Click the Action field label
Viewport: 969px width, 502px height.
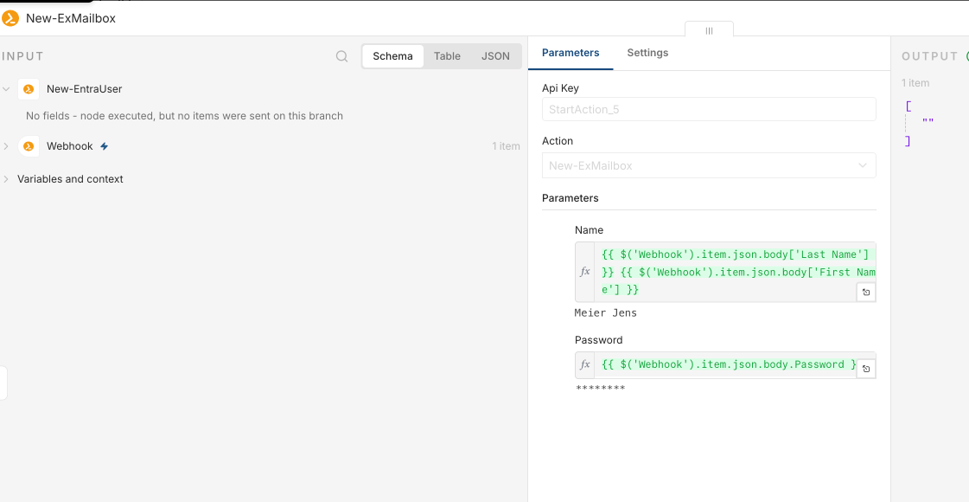coord(557,141)
